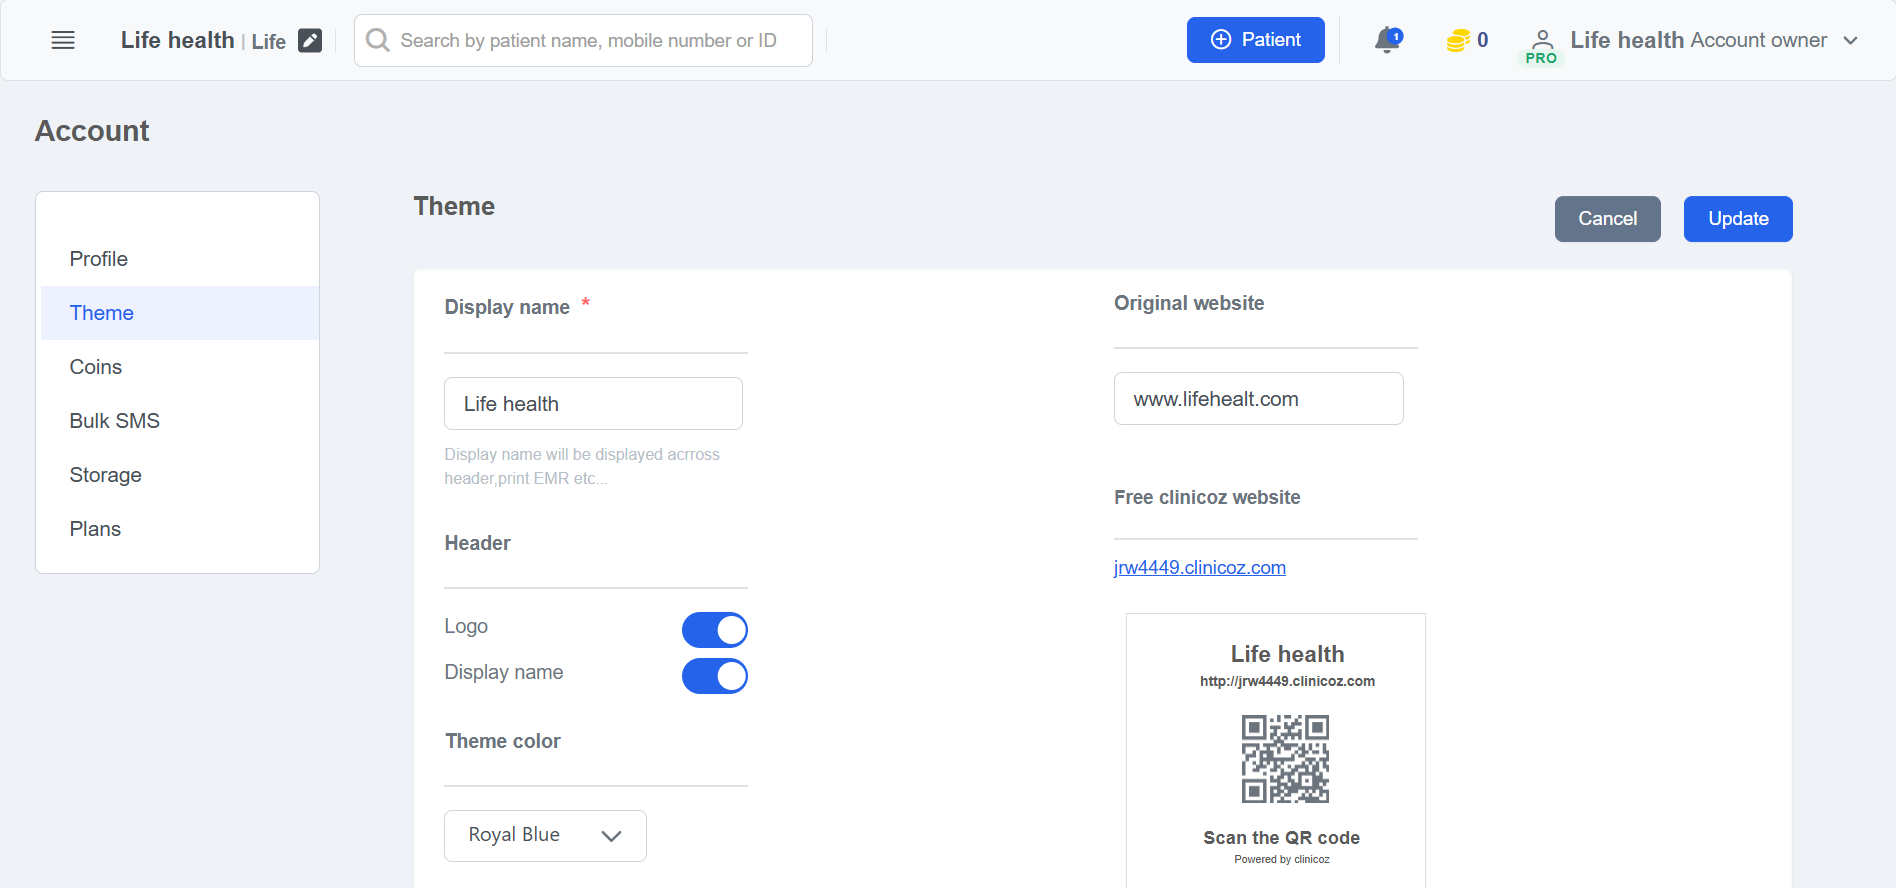The image size is (1896, 888).
Task: Select Bulk SMS from the sidebar
Action: coord(115,421)
